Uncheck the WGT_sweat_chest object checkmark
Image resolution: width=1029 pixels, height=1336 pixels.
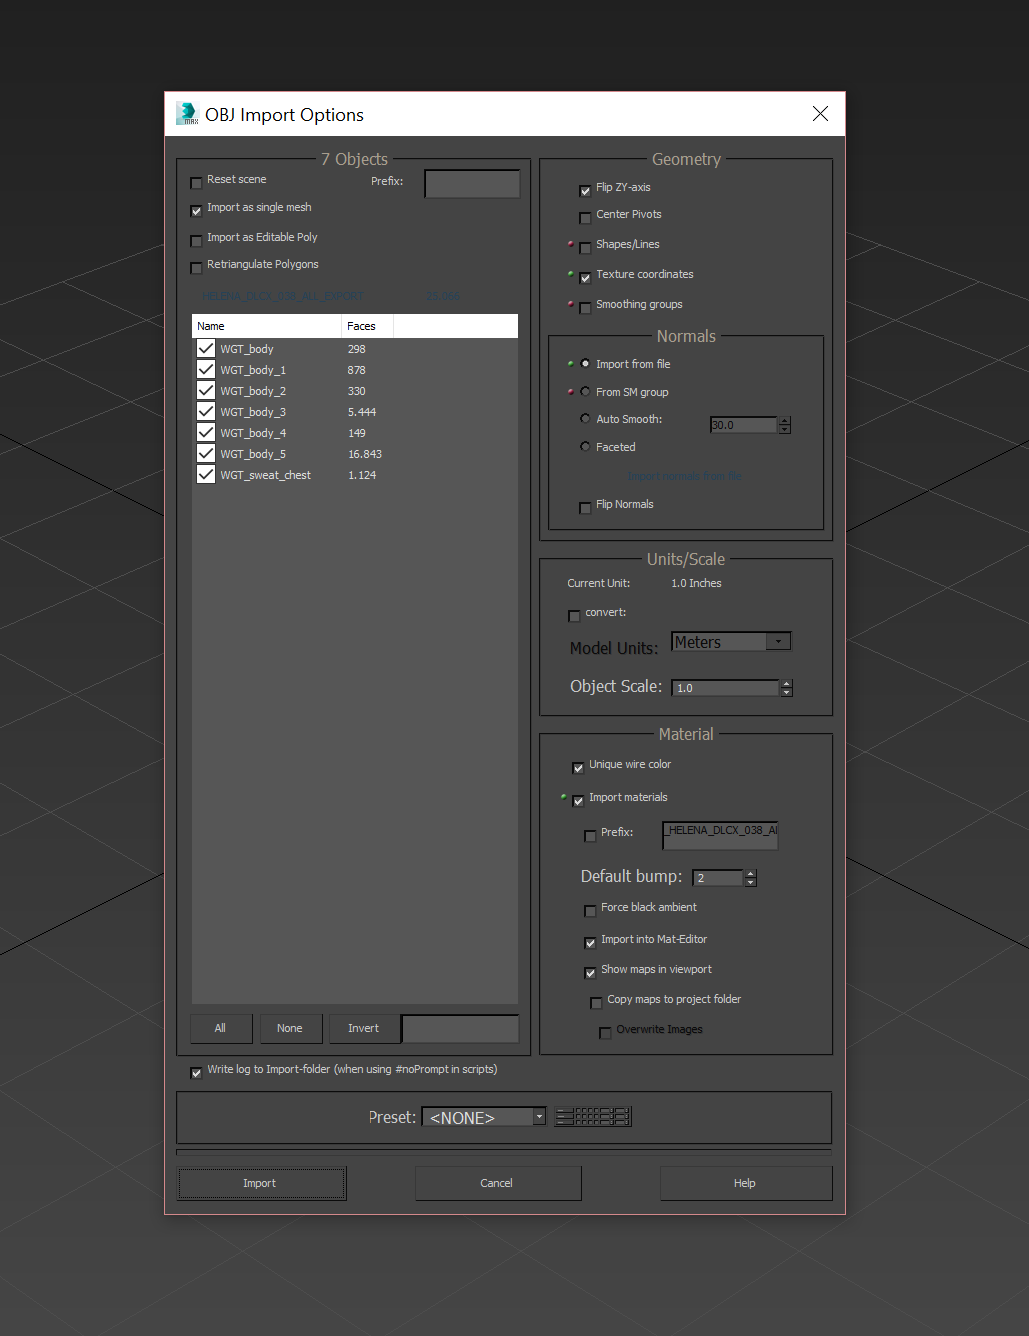pyautogui.click(x=206, y=475)
